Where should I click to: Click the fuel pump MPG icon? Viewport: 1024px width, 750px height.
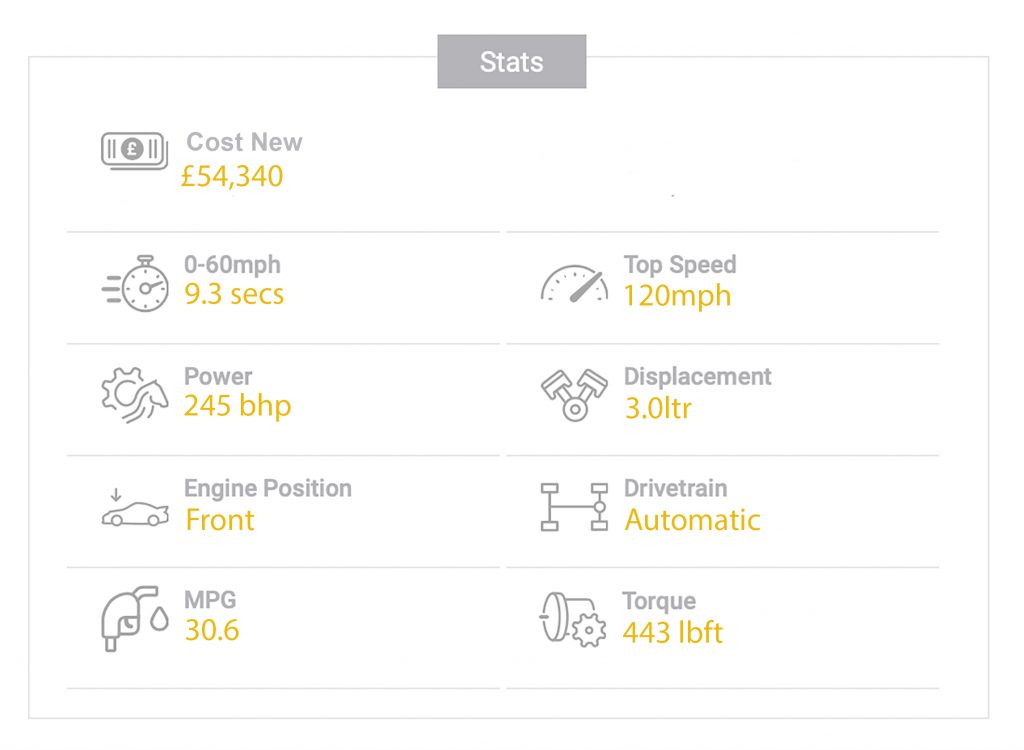coord(135,619)
